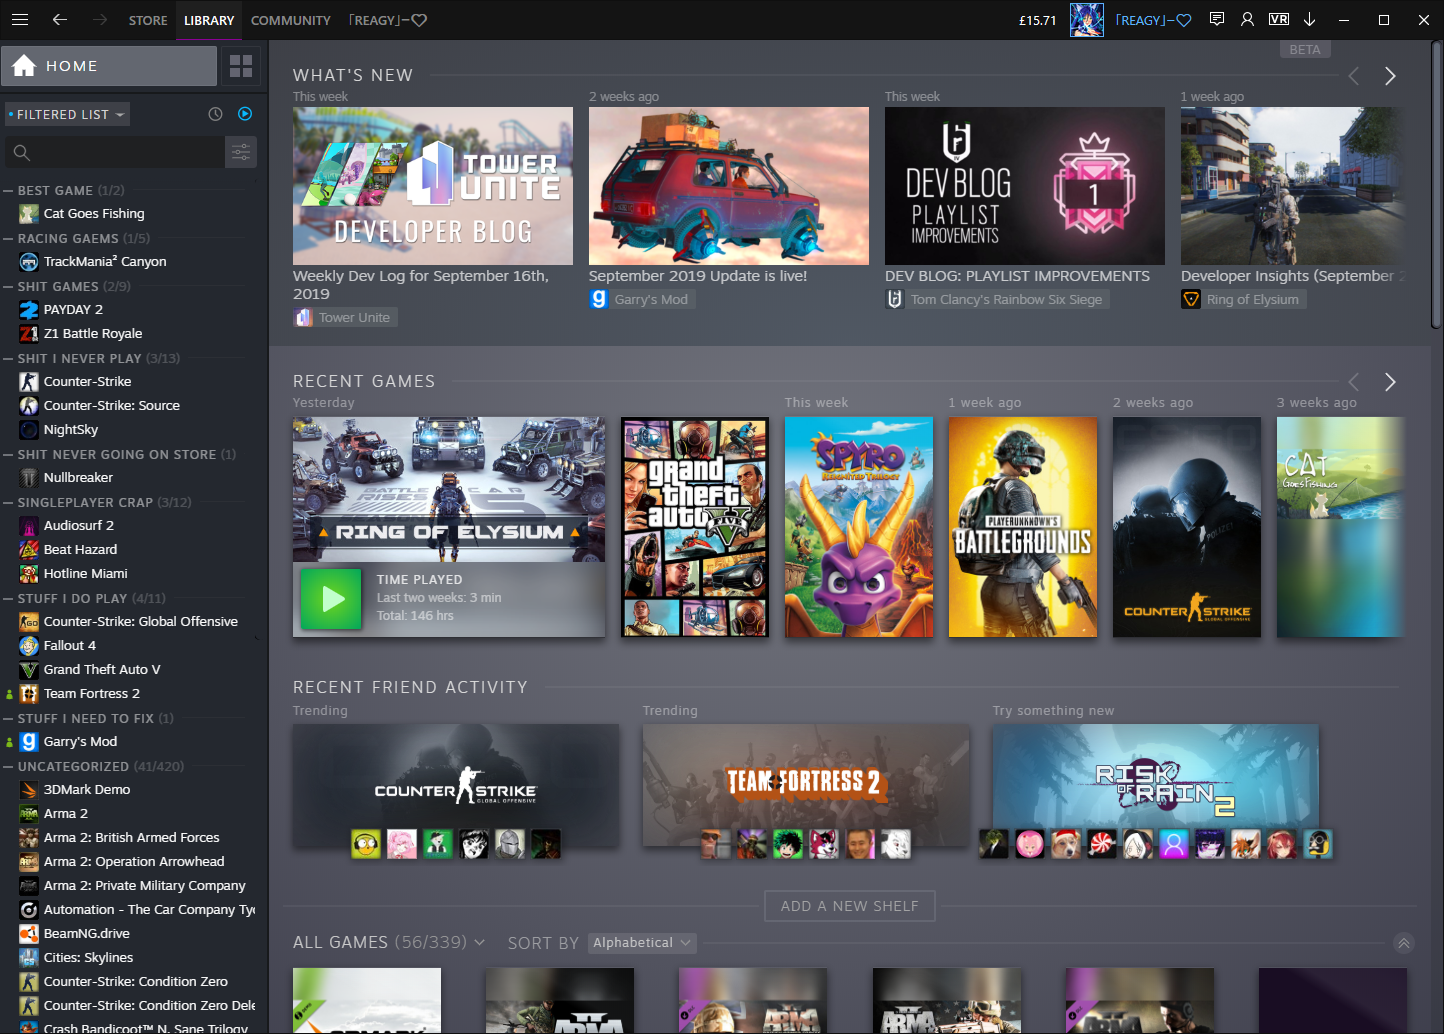Open the Library tab

click(209, 20)
